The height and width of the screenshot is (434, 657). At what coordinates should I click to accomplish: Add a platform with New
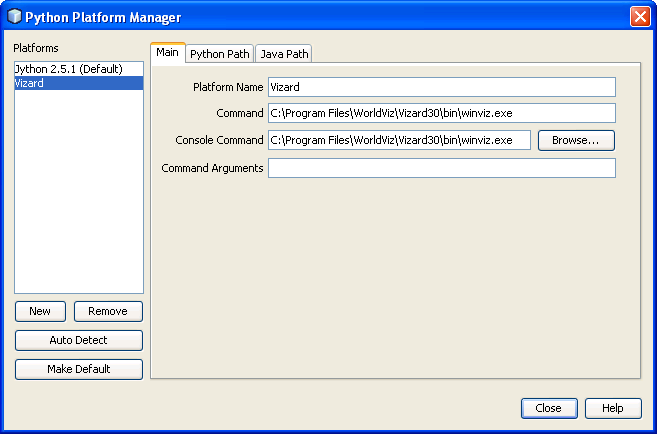(40, 311)
